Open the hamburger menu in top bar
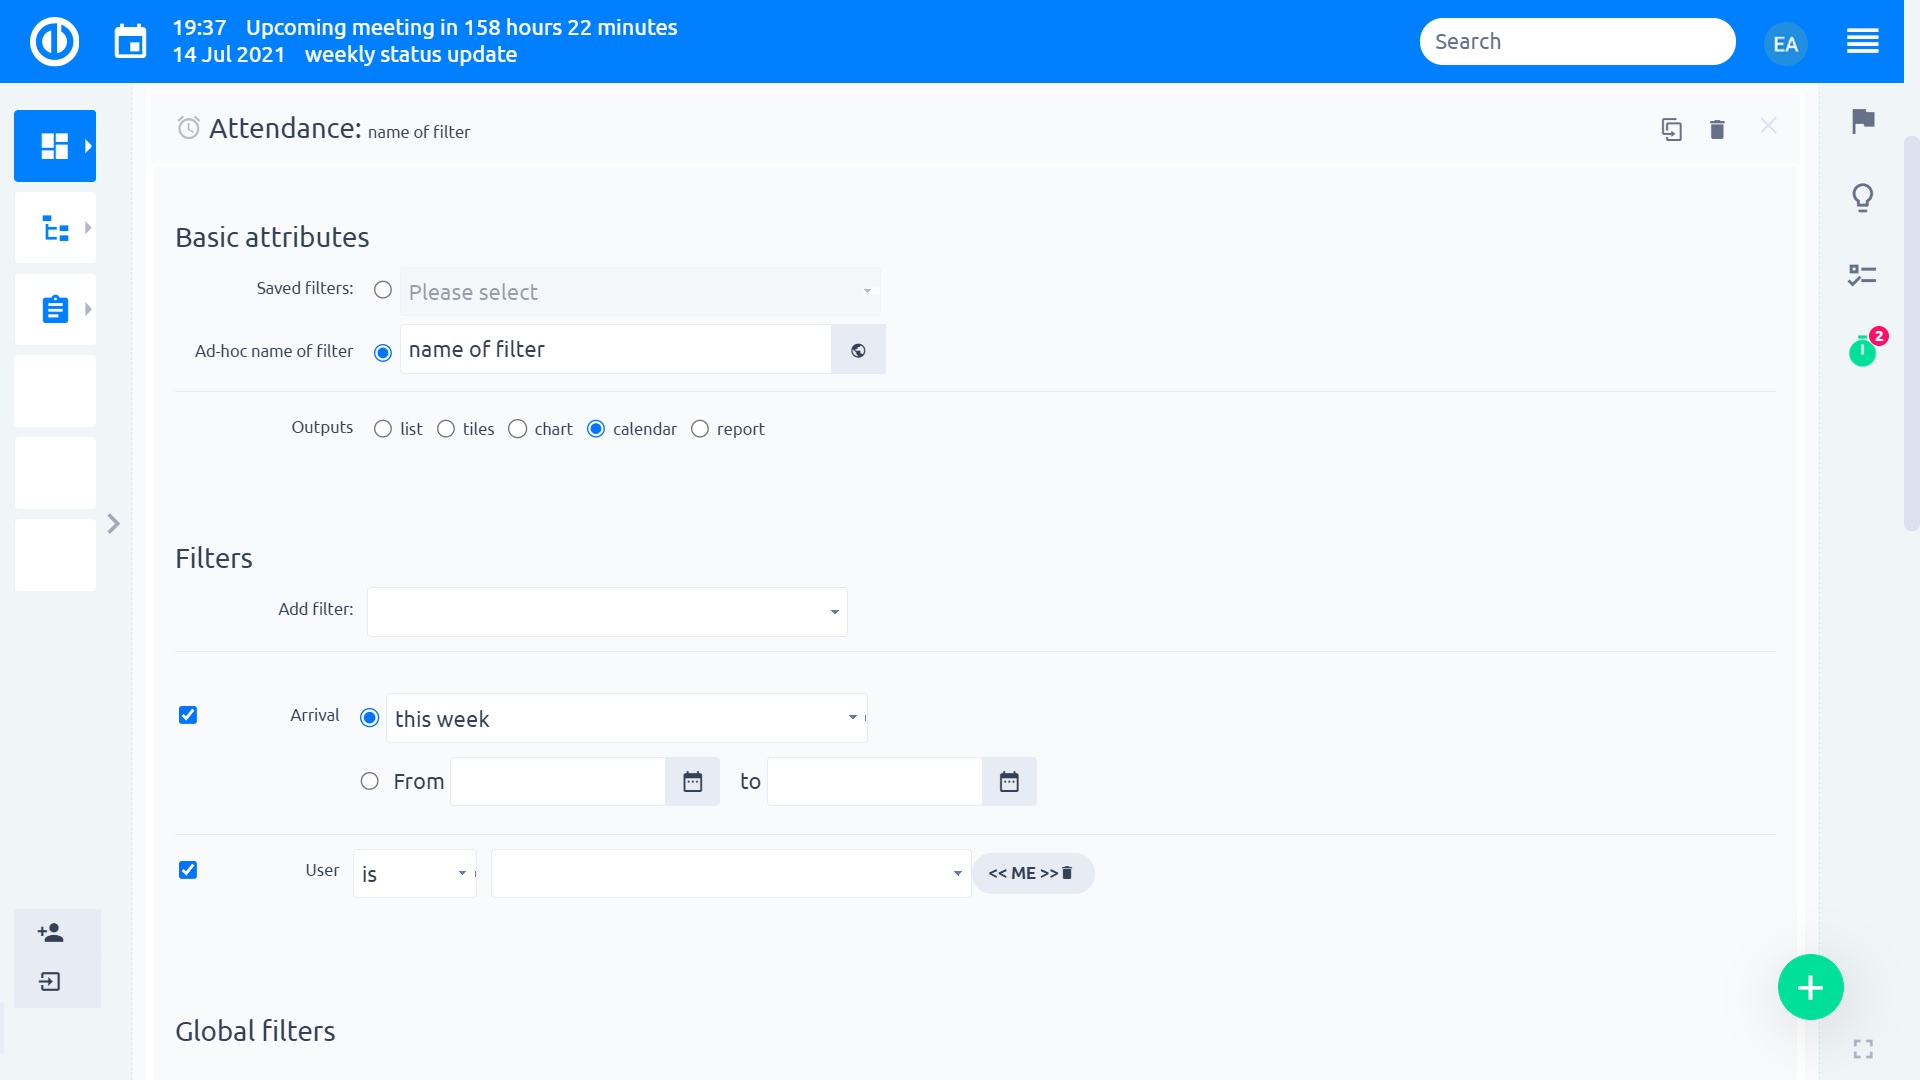 pyautogui.click(x=1862, y=42)
